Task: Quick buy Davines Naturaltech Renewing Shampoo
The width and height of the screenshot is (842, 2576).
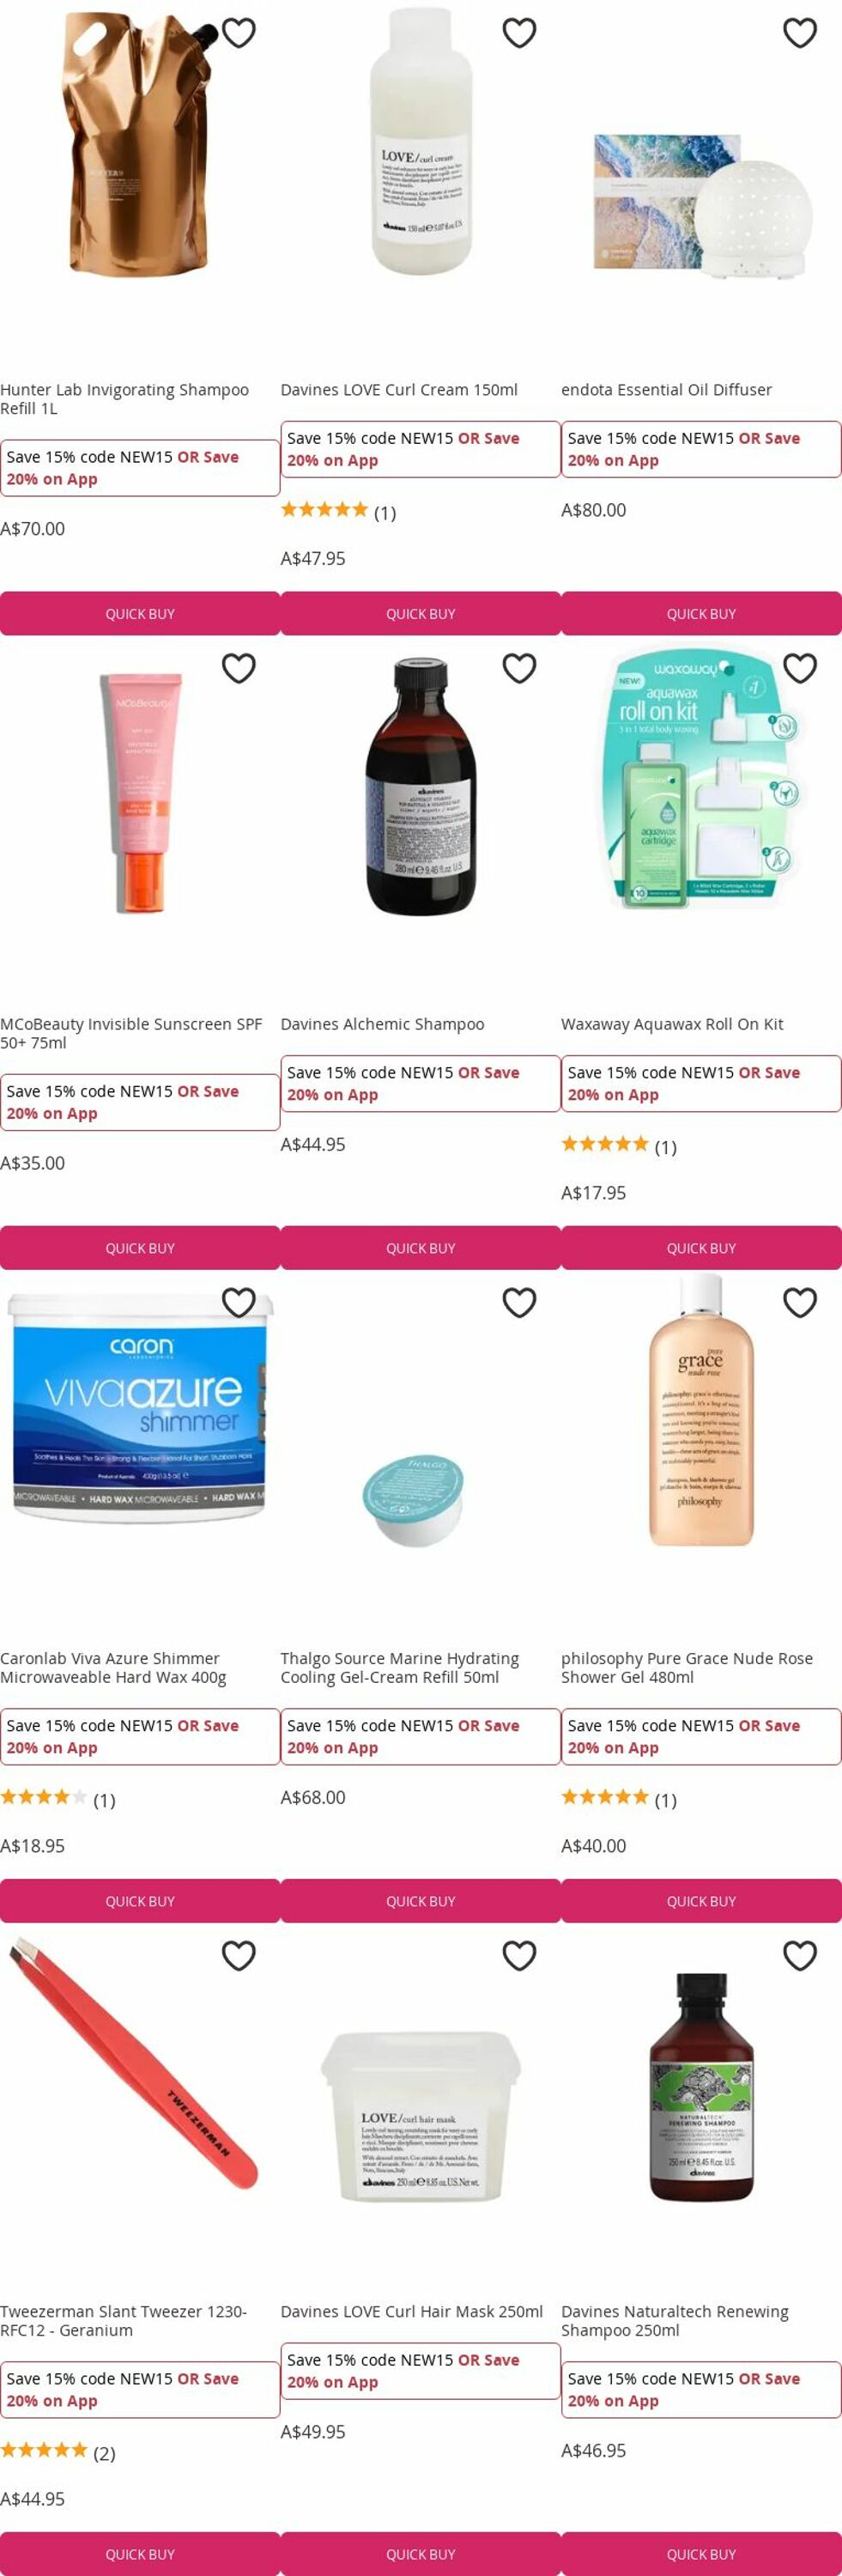Action: [x=701, y=2553]
